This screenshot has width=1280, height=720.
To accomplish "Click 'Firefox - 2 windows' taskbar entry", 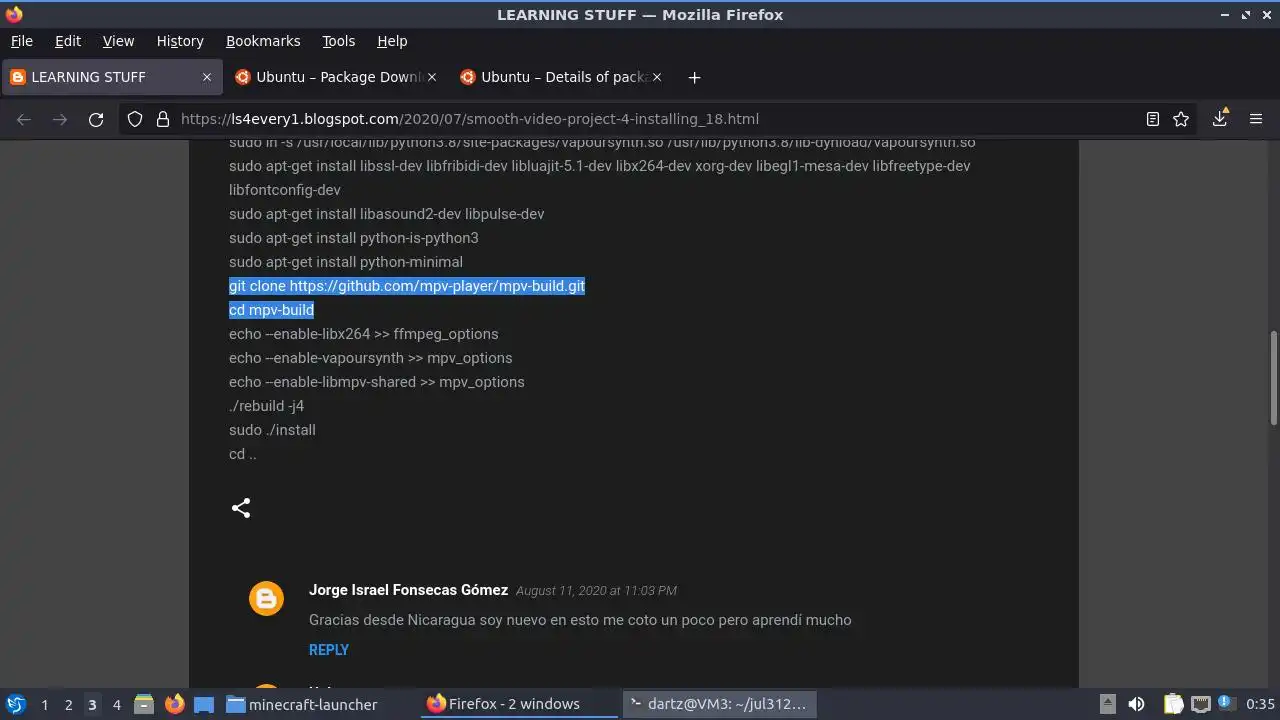I will point(517,704).
